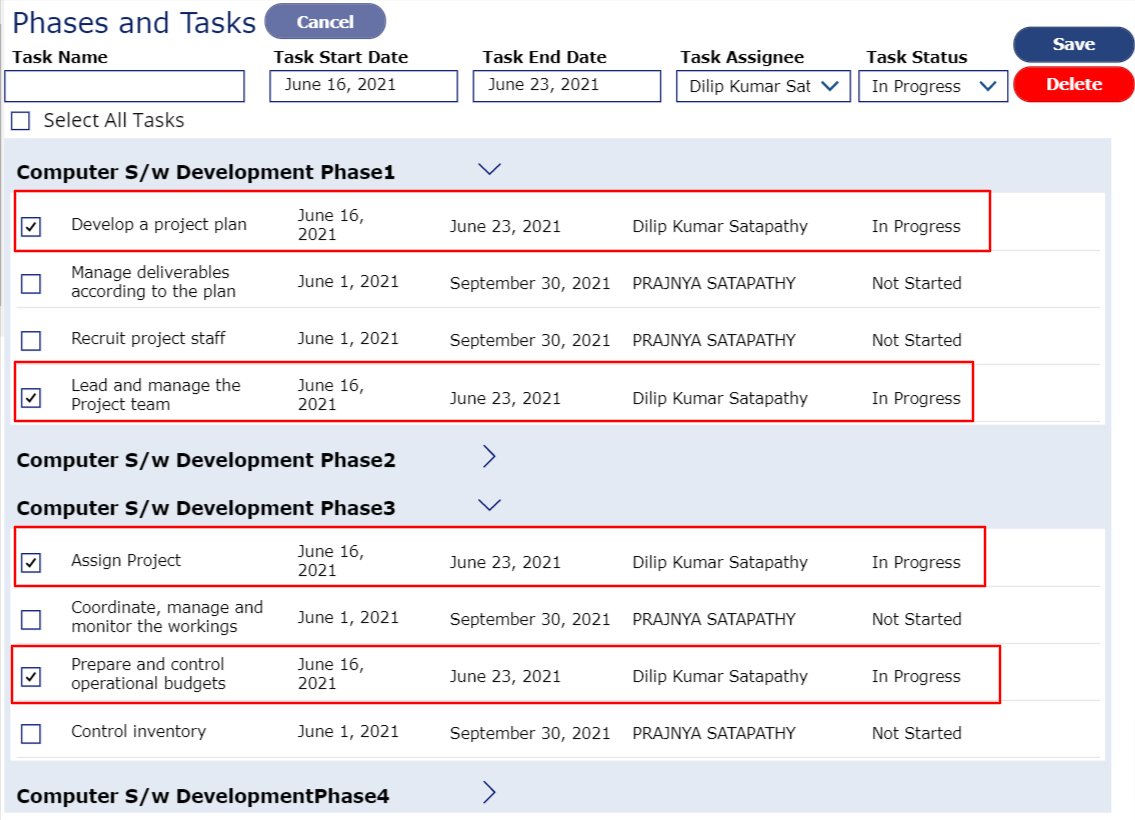1135x820 pixels.
Task: Collapse the Computer S/w Development Phase3 section
Action: [489, 505]
